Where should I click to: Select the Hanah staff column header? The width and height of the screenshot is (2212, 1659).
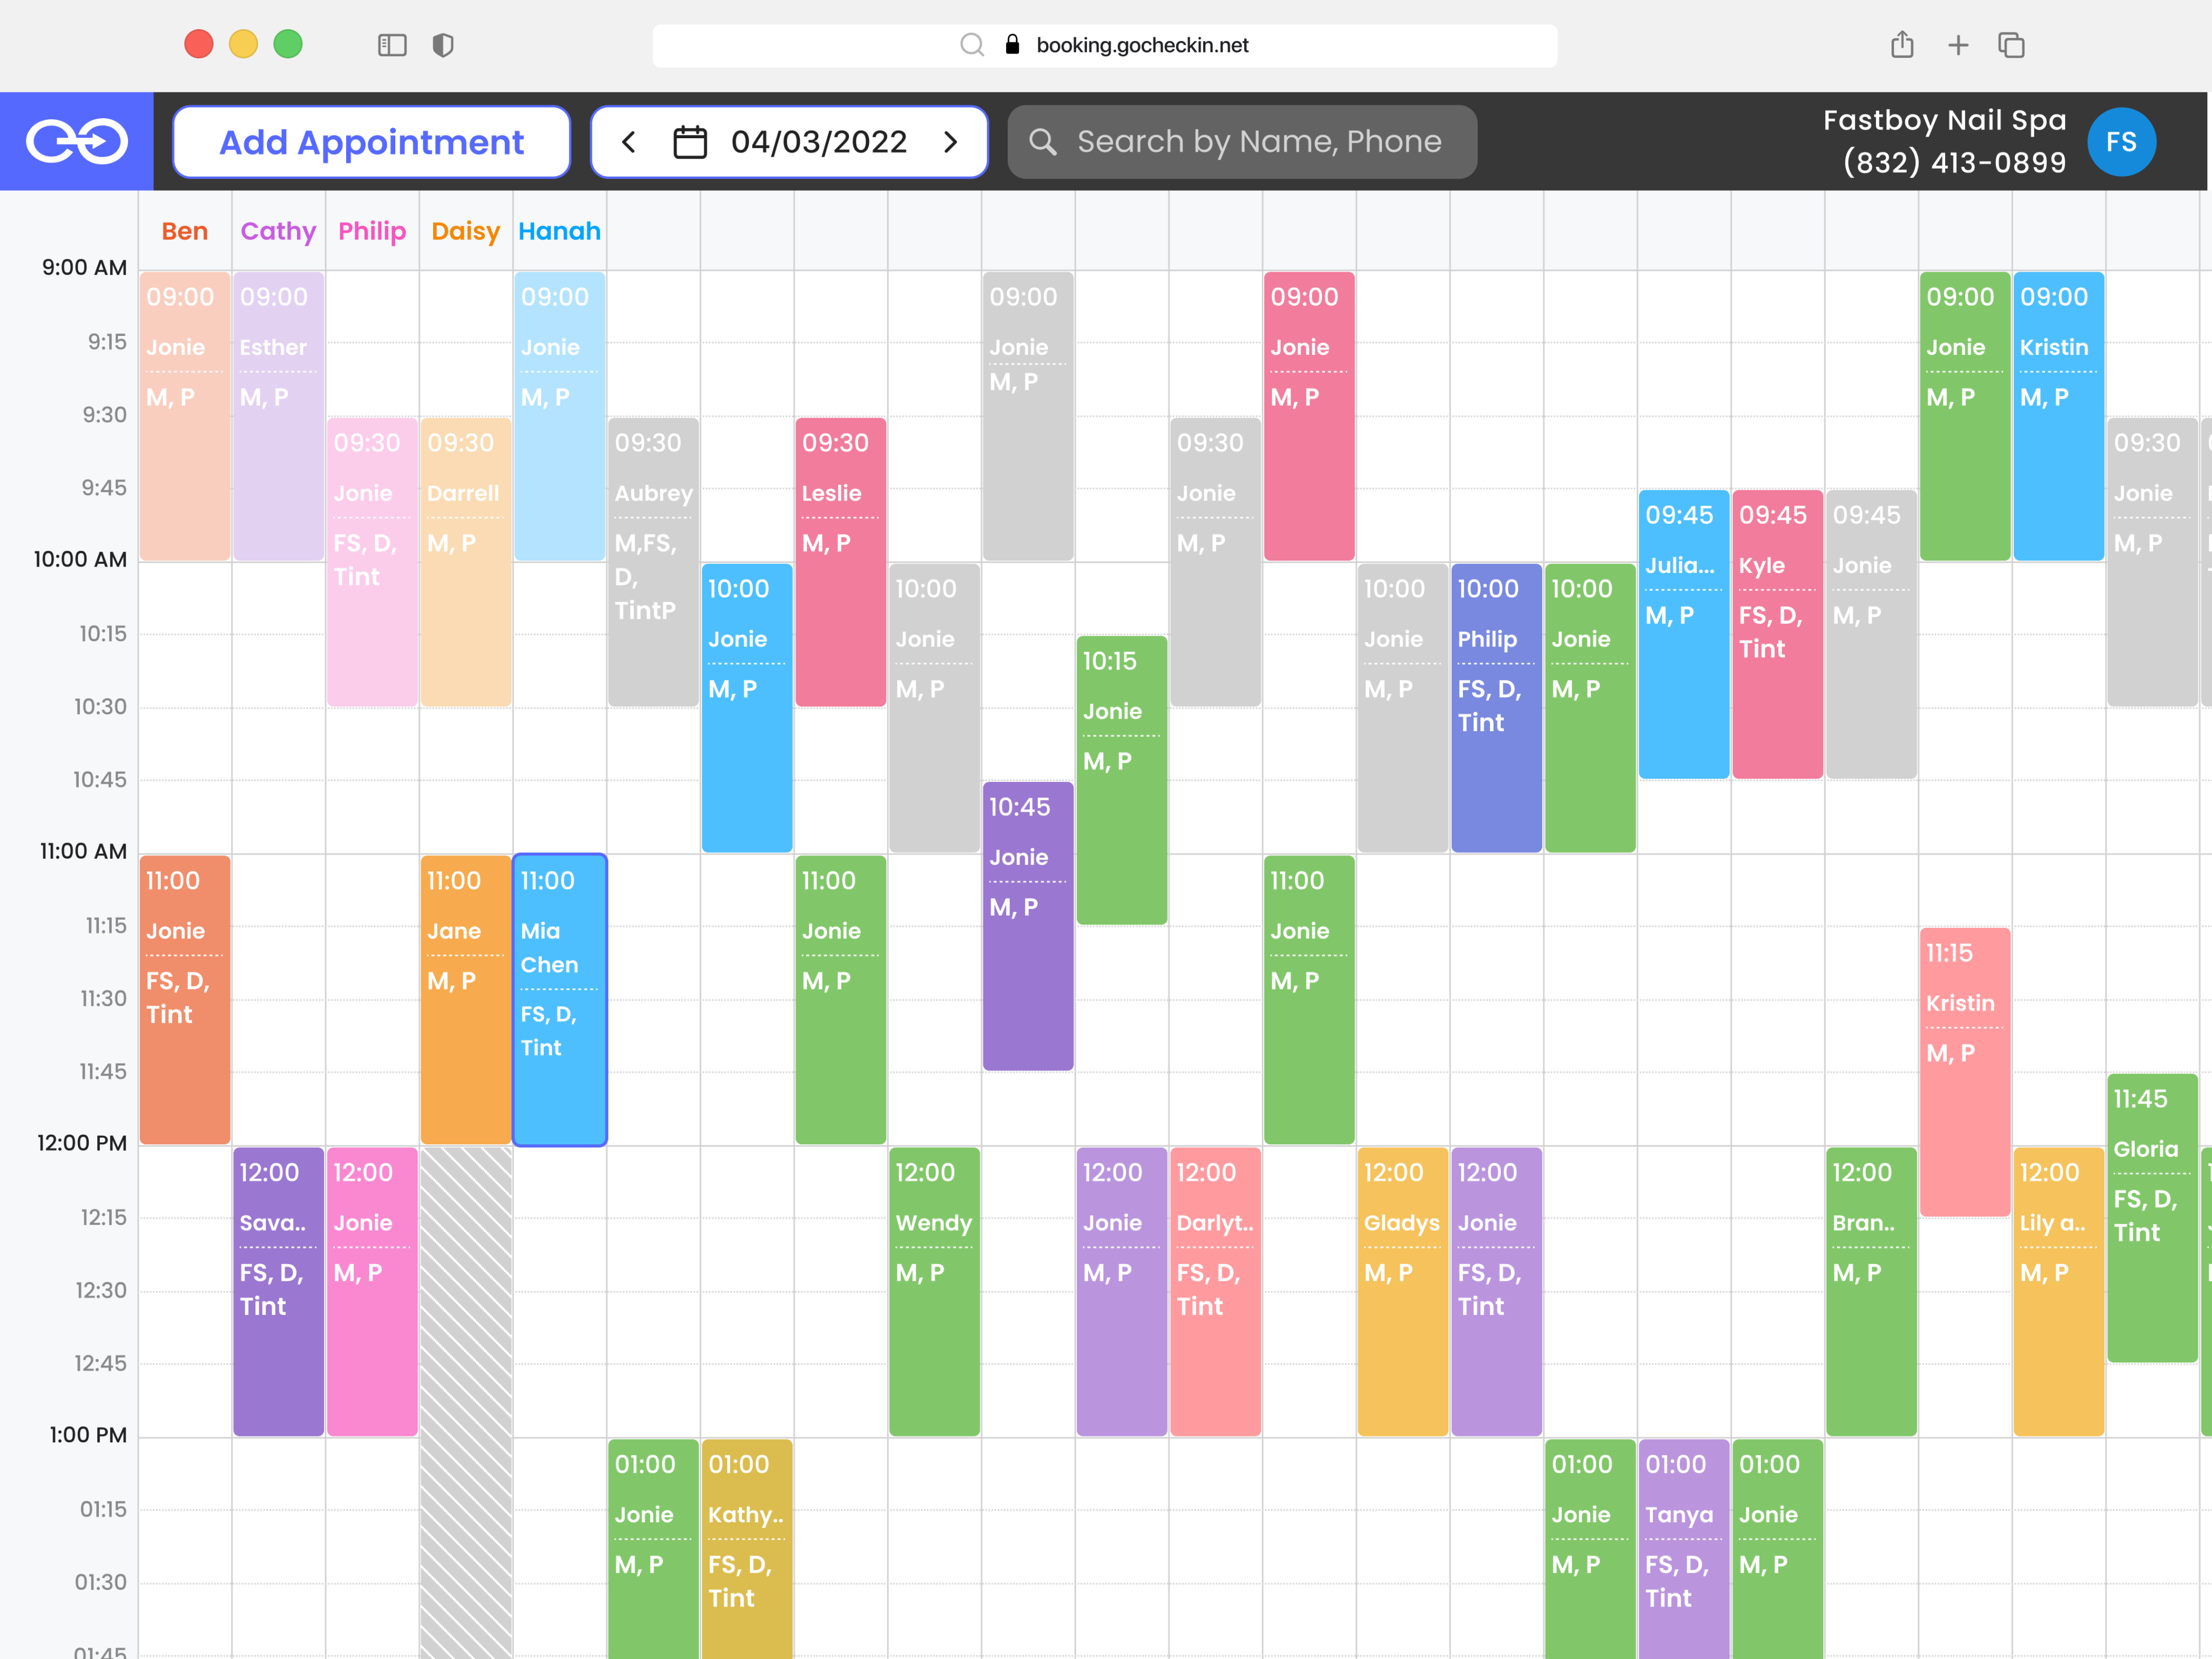[559, 231]
